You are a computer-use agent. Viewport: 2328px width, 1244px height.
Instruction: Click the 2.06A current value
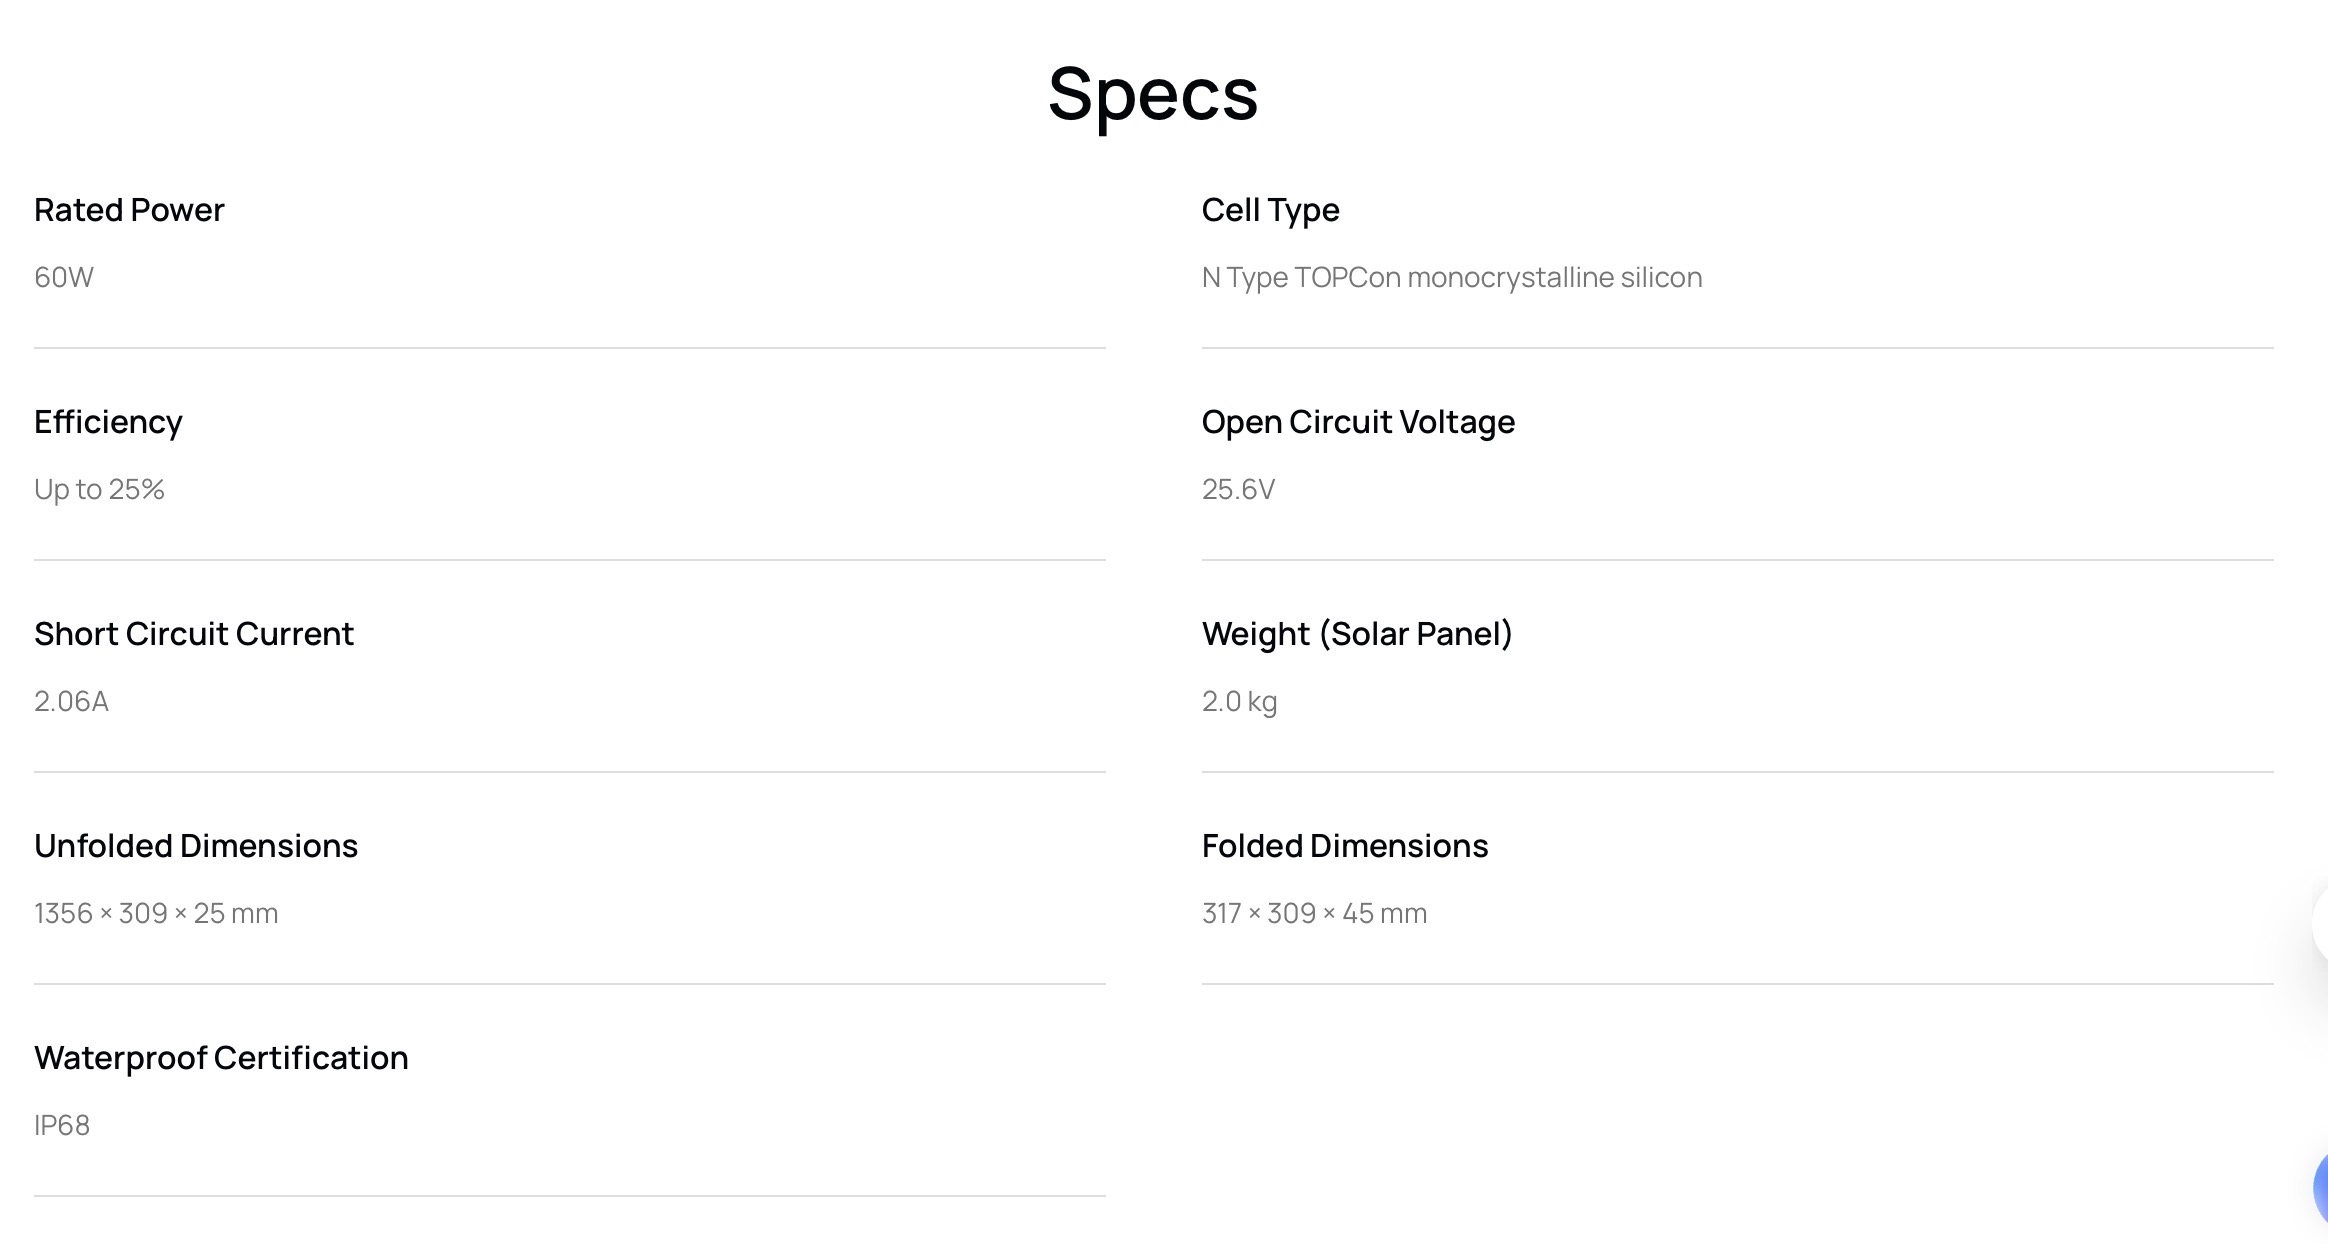tap(71, 701)
